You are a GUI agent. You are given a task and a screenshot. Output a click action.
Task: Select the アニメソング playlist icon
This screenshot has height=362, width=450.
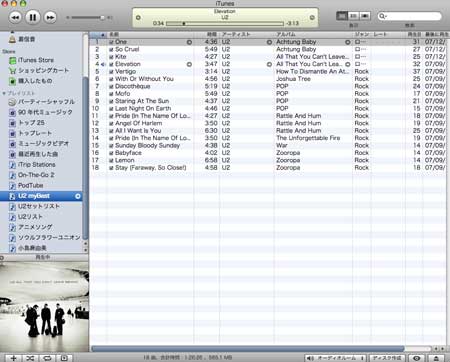pyautogui.click(x=12, y=228)
